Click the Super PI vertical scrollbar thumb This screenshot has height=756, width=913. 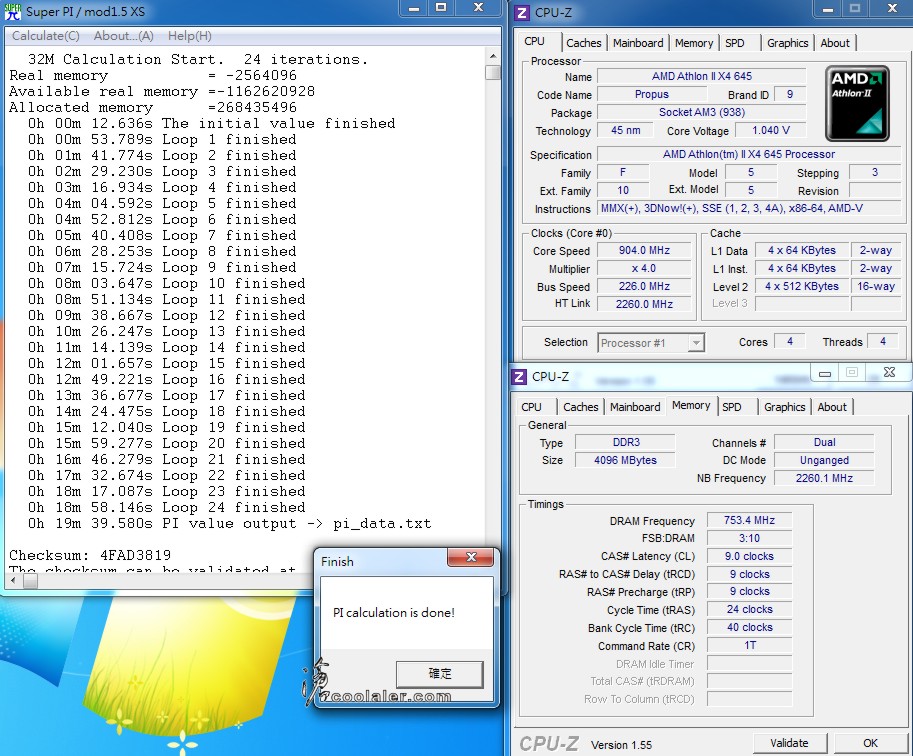coord(493,72)
